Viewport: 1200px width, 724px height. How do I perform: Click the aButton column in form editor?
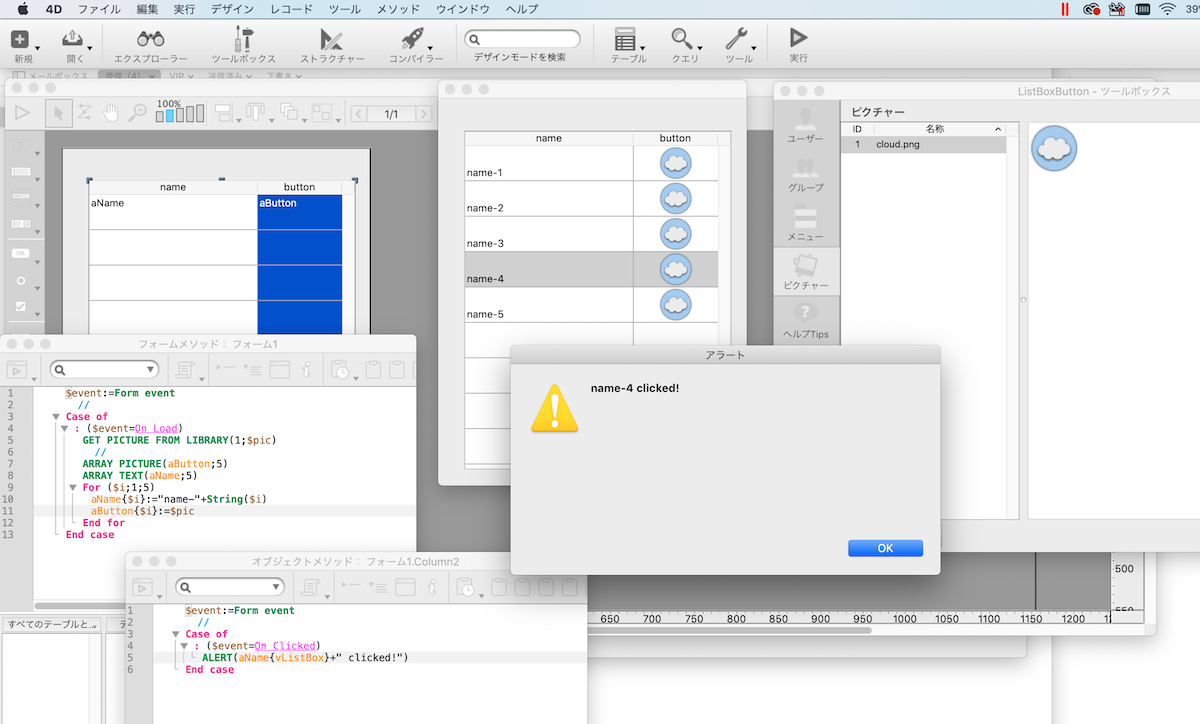(300, 264)
